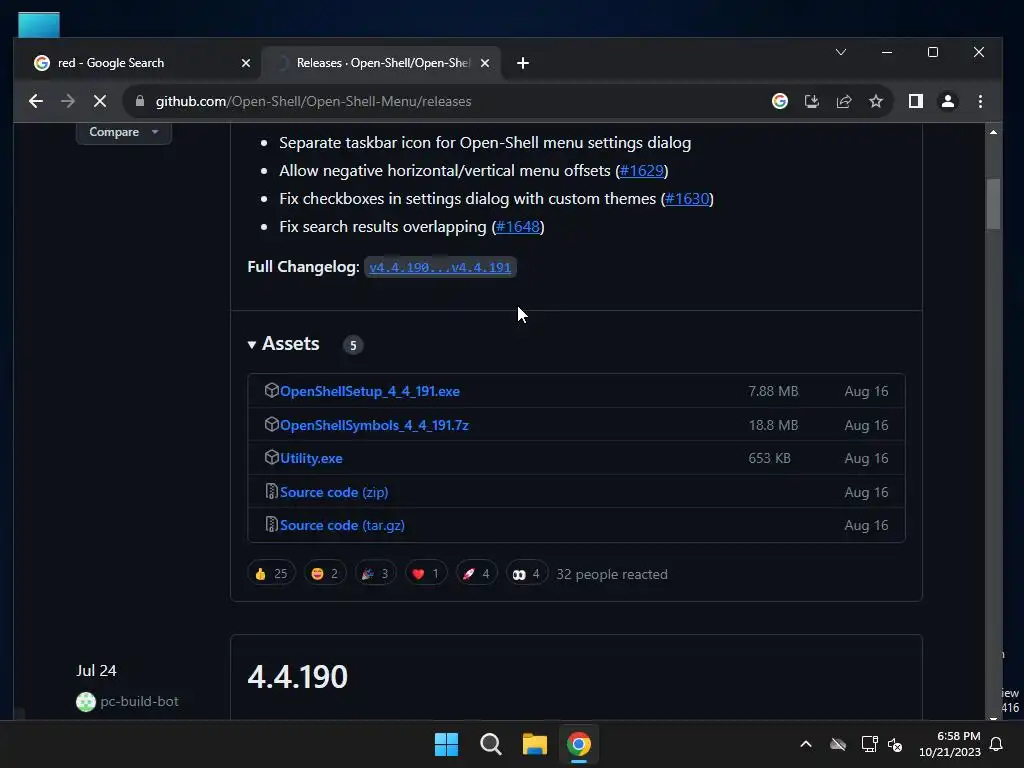Click pc-build-bot avatar
Image resolution: width=1024 pixels, height=768 pixels.
[x=86, y=701]
